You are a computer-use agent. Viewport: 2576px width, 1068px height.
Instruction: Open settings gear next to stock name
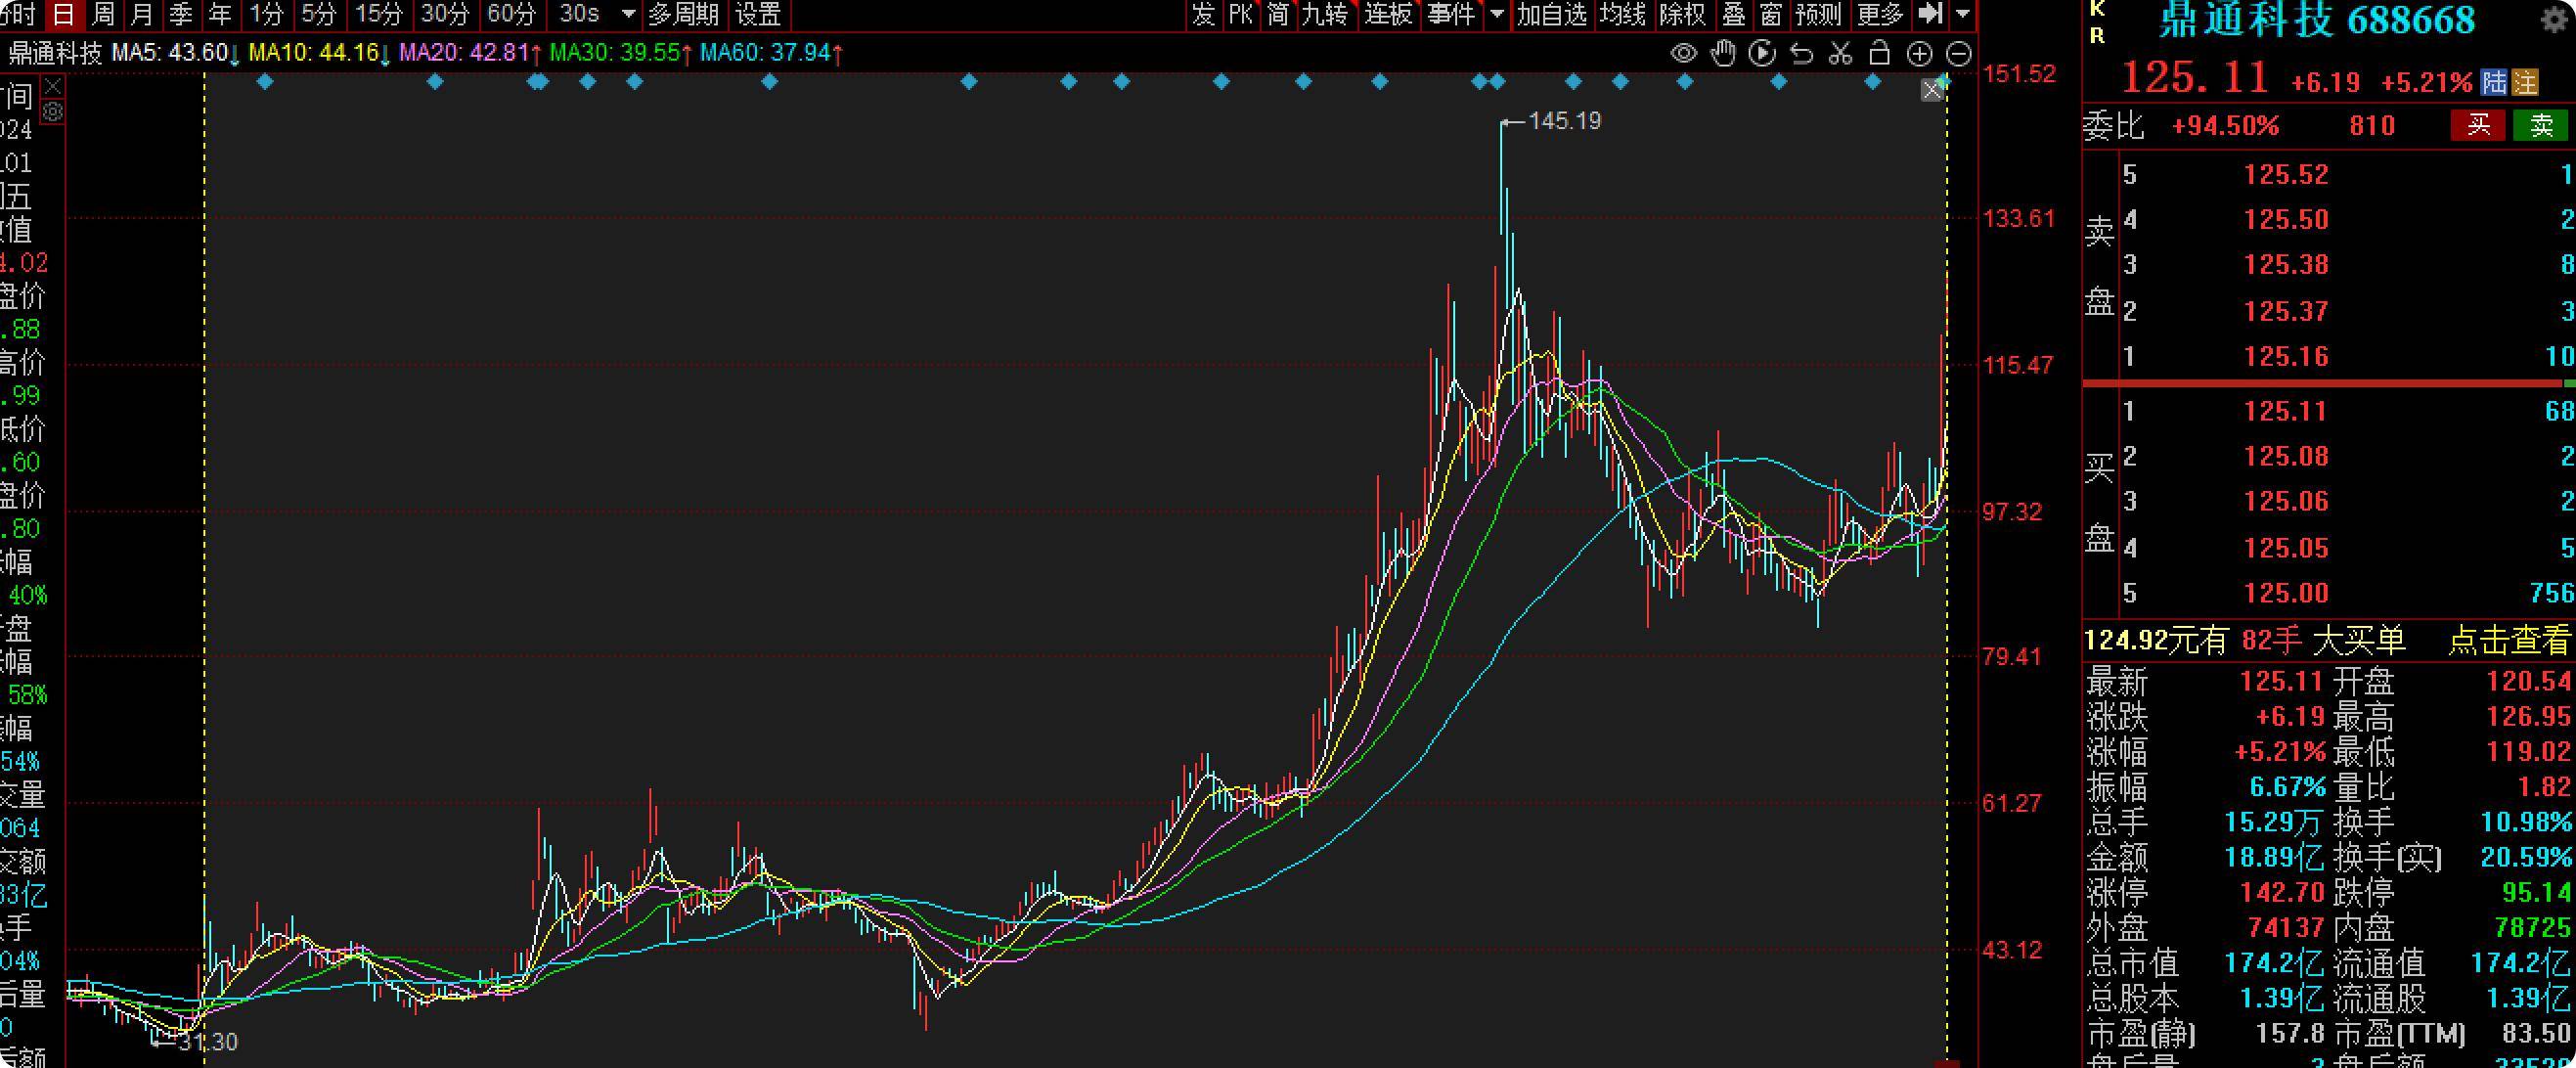[x=2554, y=20]
